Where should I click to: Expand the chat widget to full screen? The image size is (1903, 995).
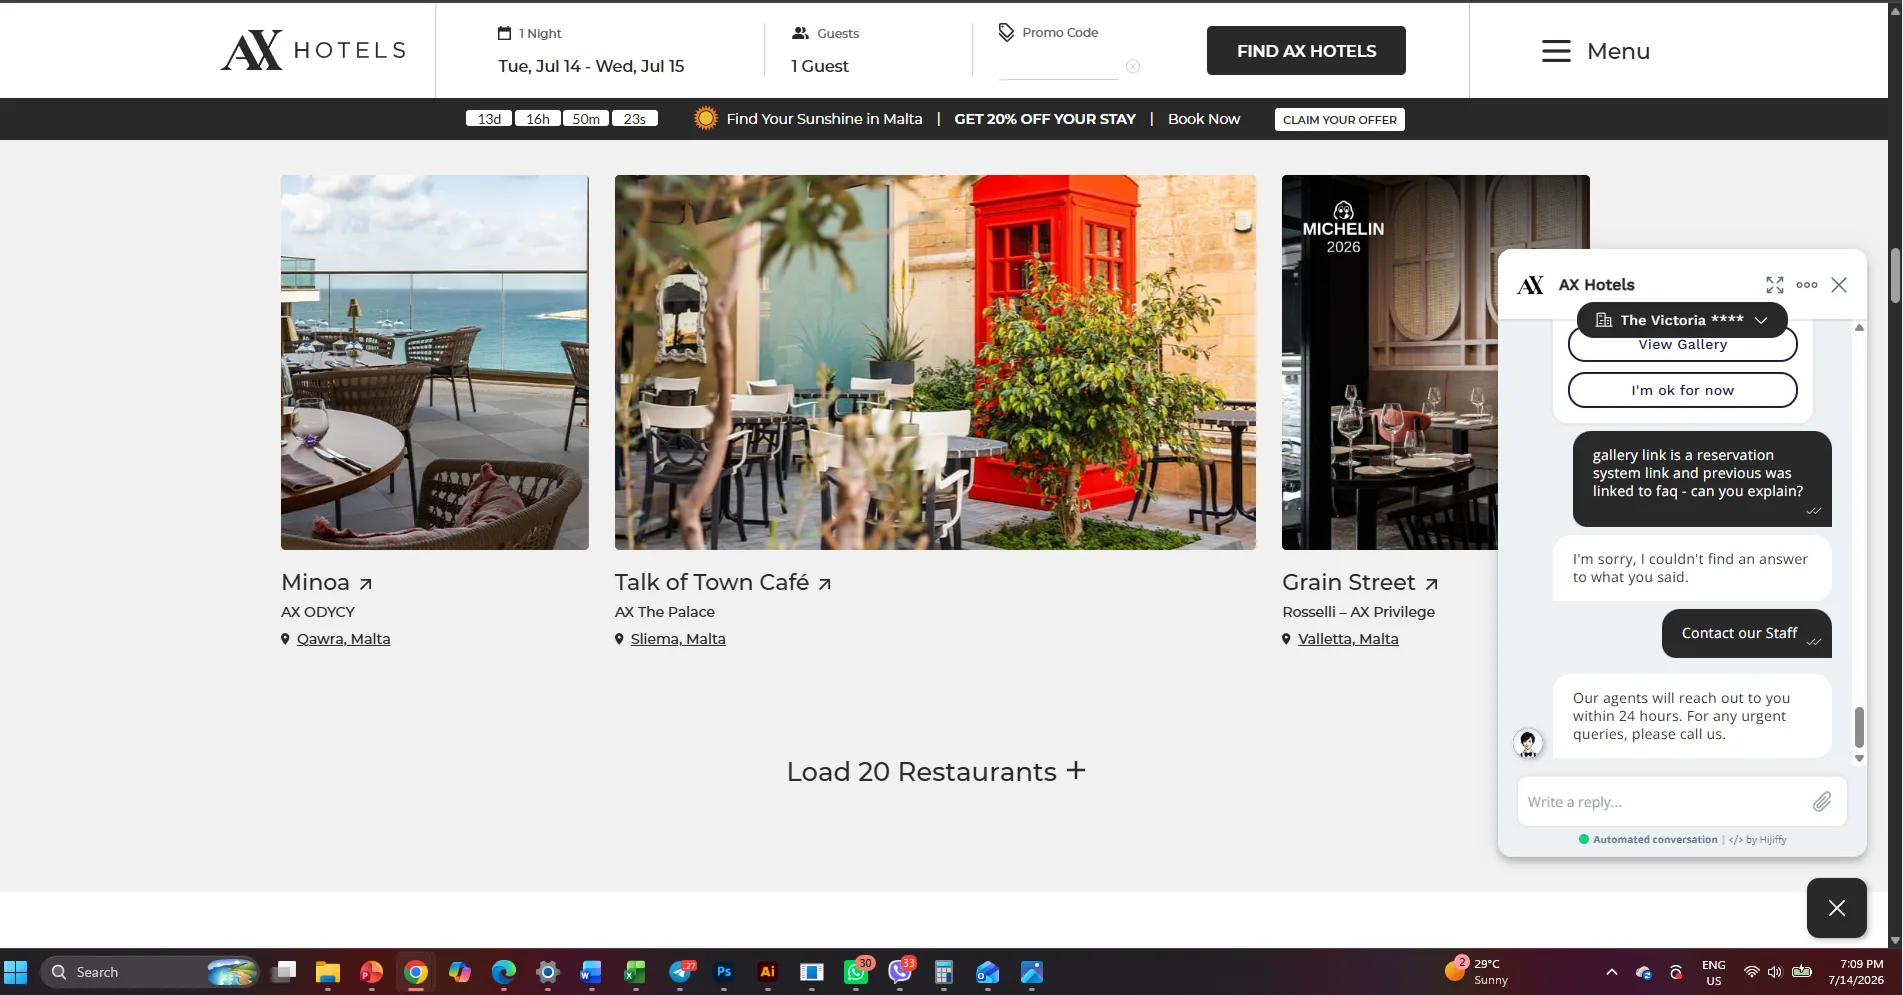(x=1775, y=285)
